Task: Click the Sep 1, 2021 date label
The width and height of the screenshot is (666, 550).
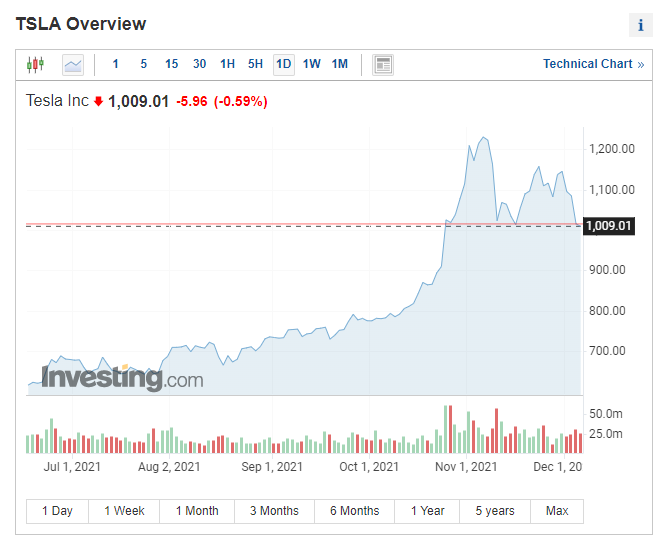Action: [272, 467]
